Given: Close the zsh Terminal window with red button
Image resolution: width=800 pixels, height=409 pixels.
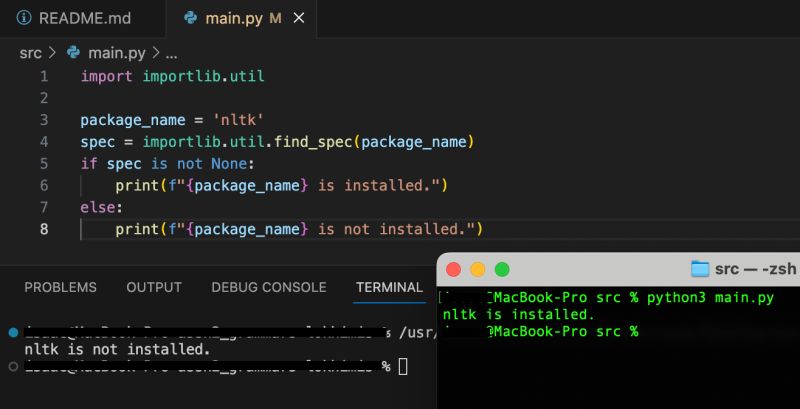Looking at the screenshot, I should [453, 269].
